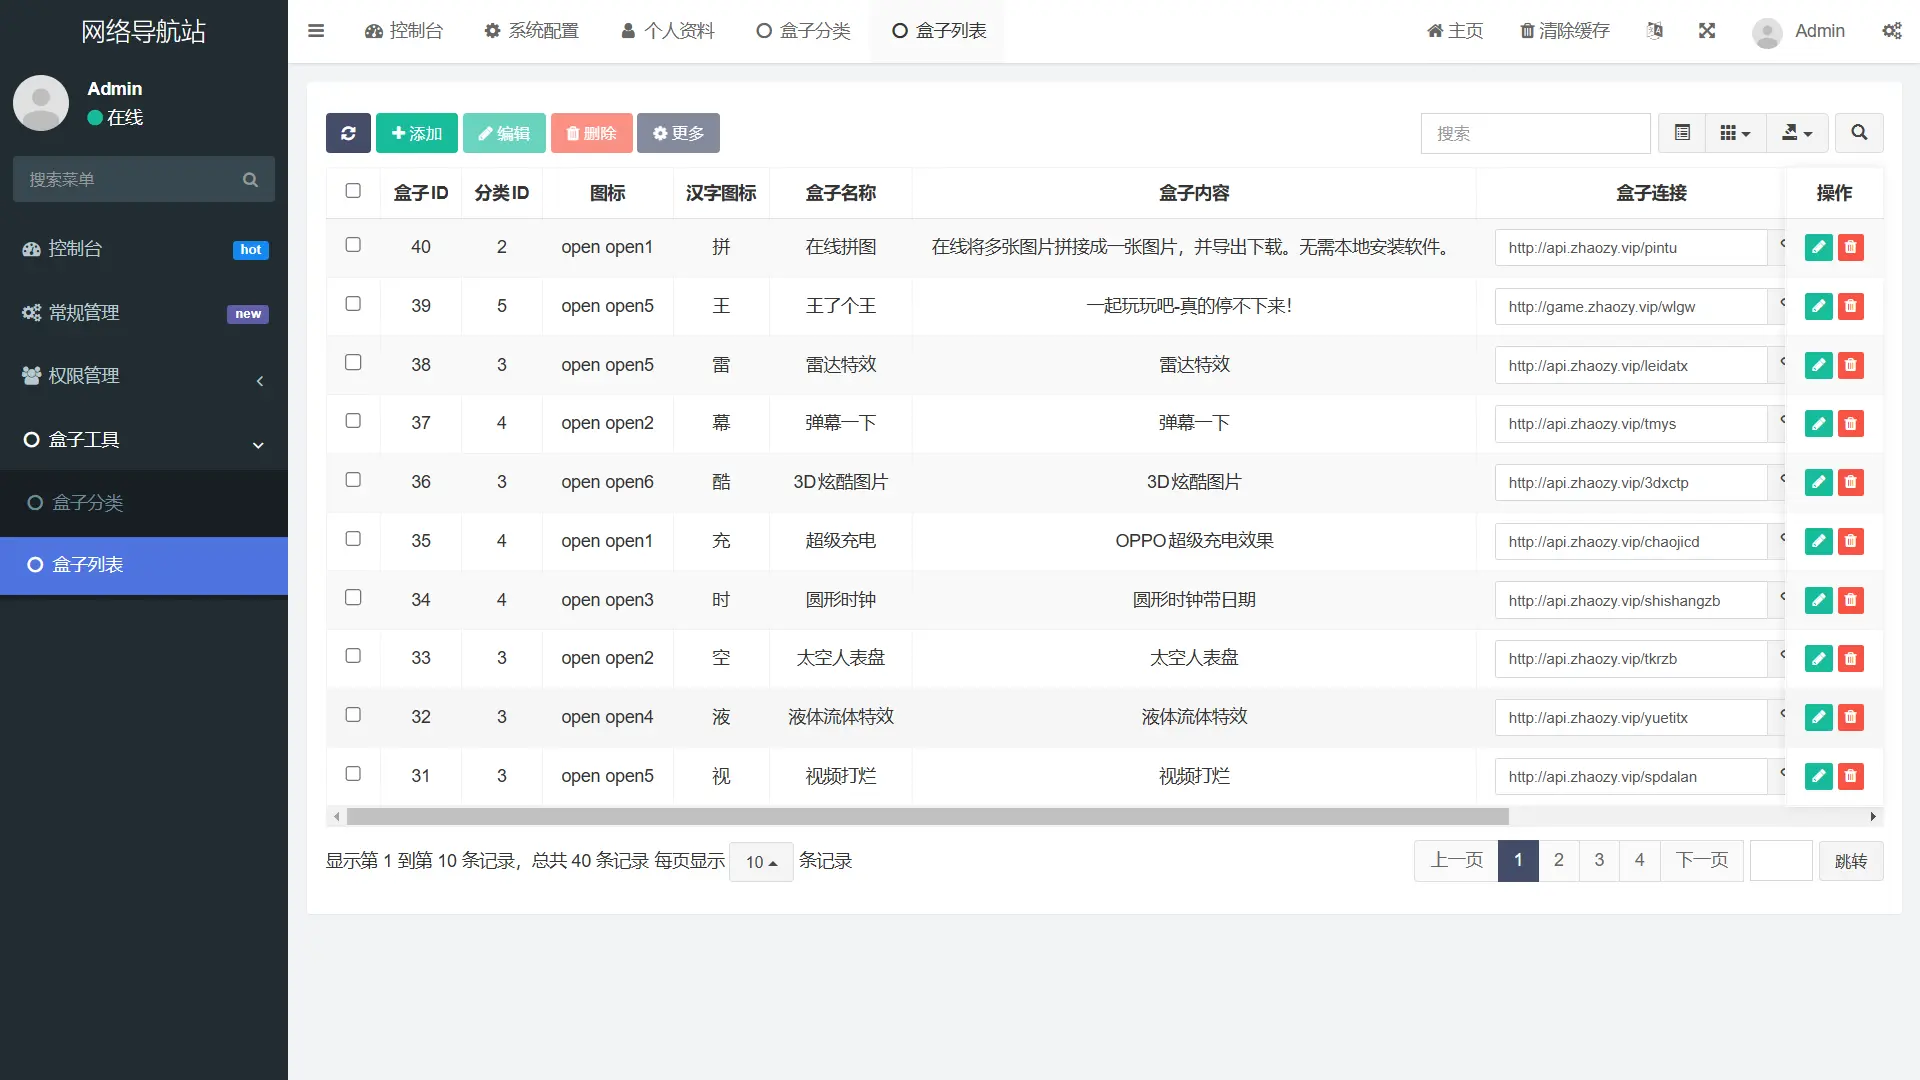Open the fullscreen view

(1707, 31)
